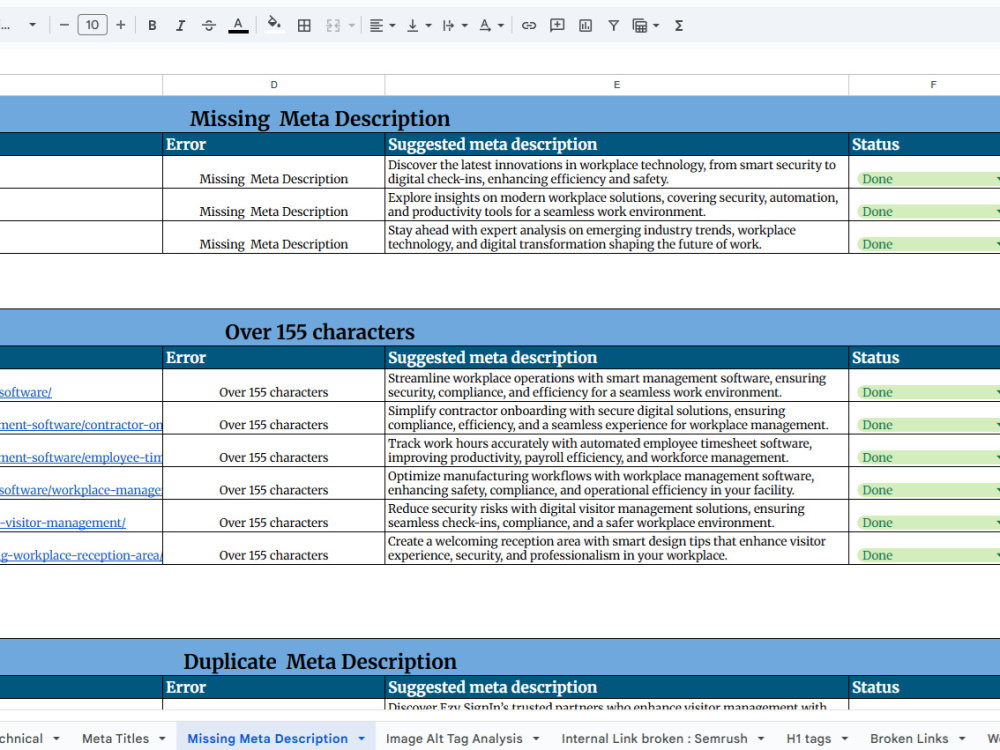Open the -visitor-management/ URL link
Viewport: 1000px width, 750px height.
pos(62,522)
